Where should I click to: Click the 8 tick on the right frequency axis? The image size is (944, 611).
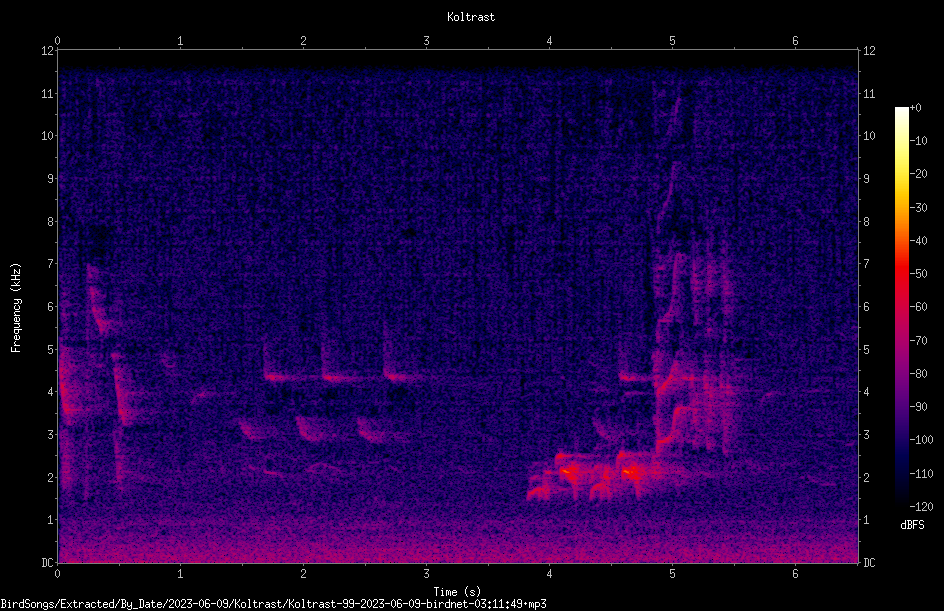866,222
